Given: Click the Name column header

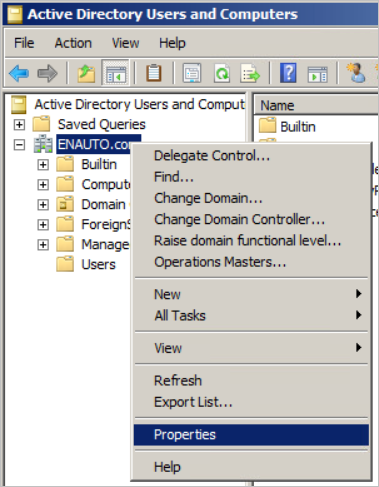Looking at the screenshot, I should [x=316, y=105].
